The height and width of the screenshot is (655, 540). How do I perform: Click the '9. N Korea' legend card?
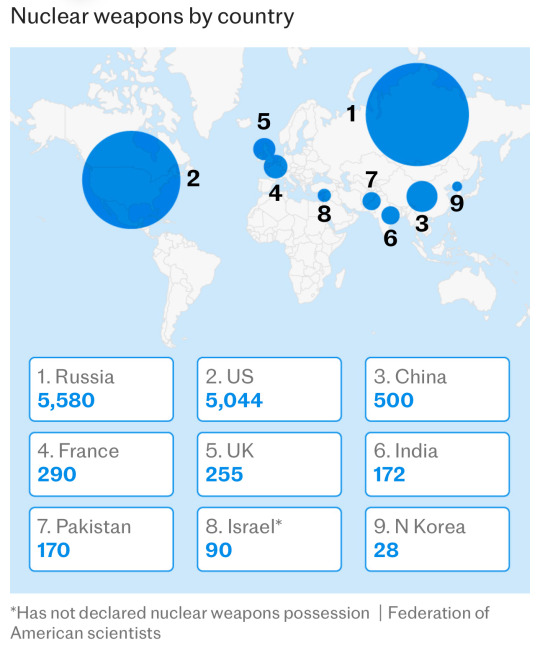point(437,539)
